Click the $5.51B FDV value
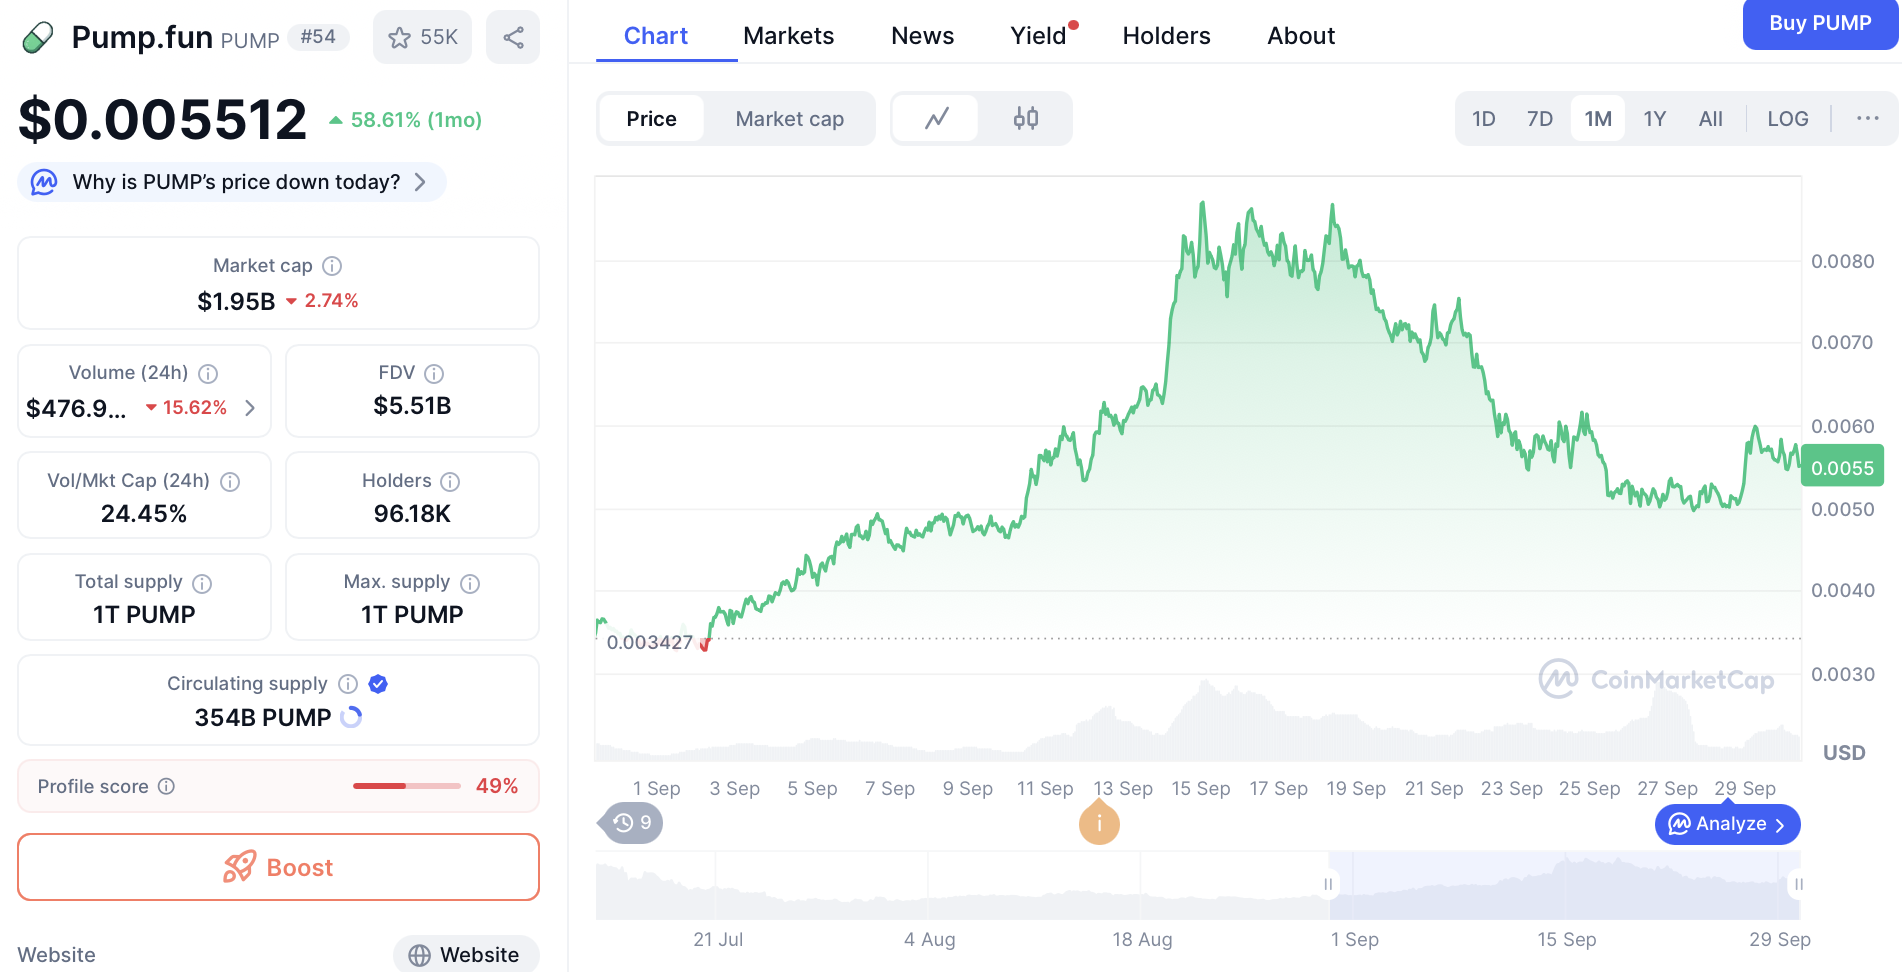 pos(412,406)
